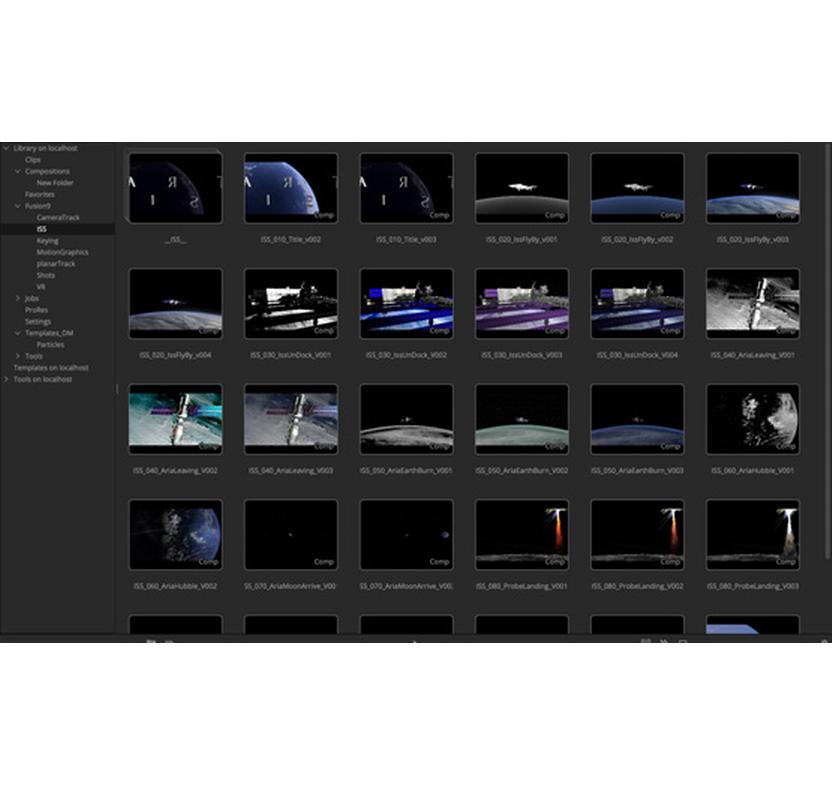832x785 pixels.
Task: Choose the ISS_020_IssFlyBy_v004 comp thumbnail
Action: pyautogui.click(x=176, y=304)
